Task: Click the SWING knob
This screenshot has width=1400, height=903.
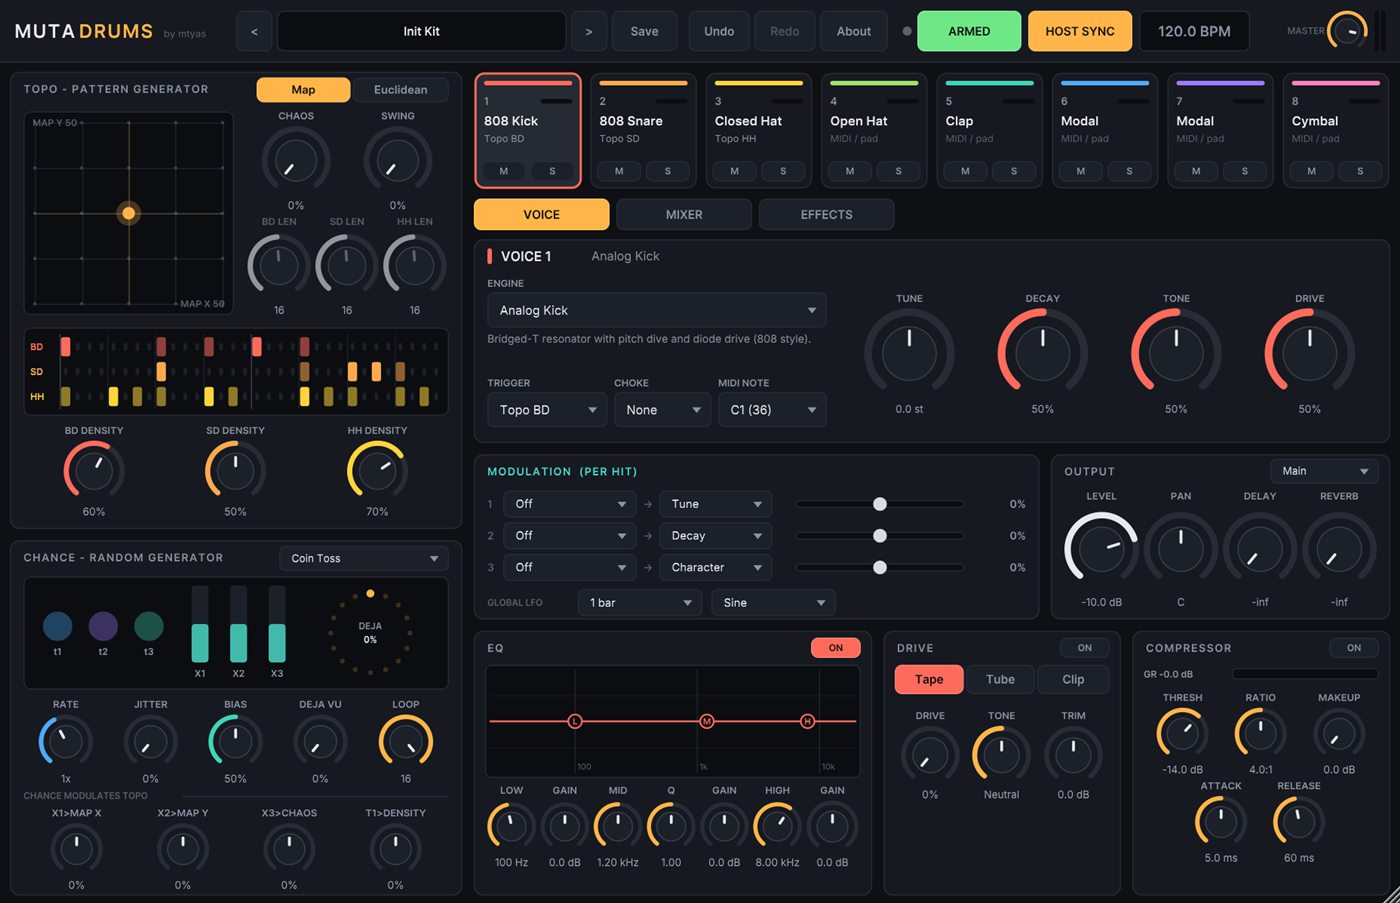Action: click(x=398, y=160)
